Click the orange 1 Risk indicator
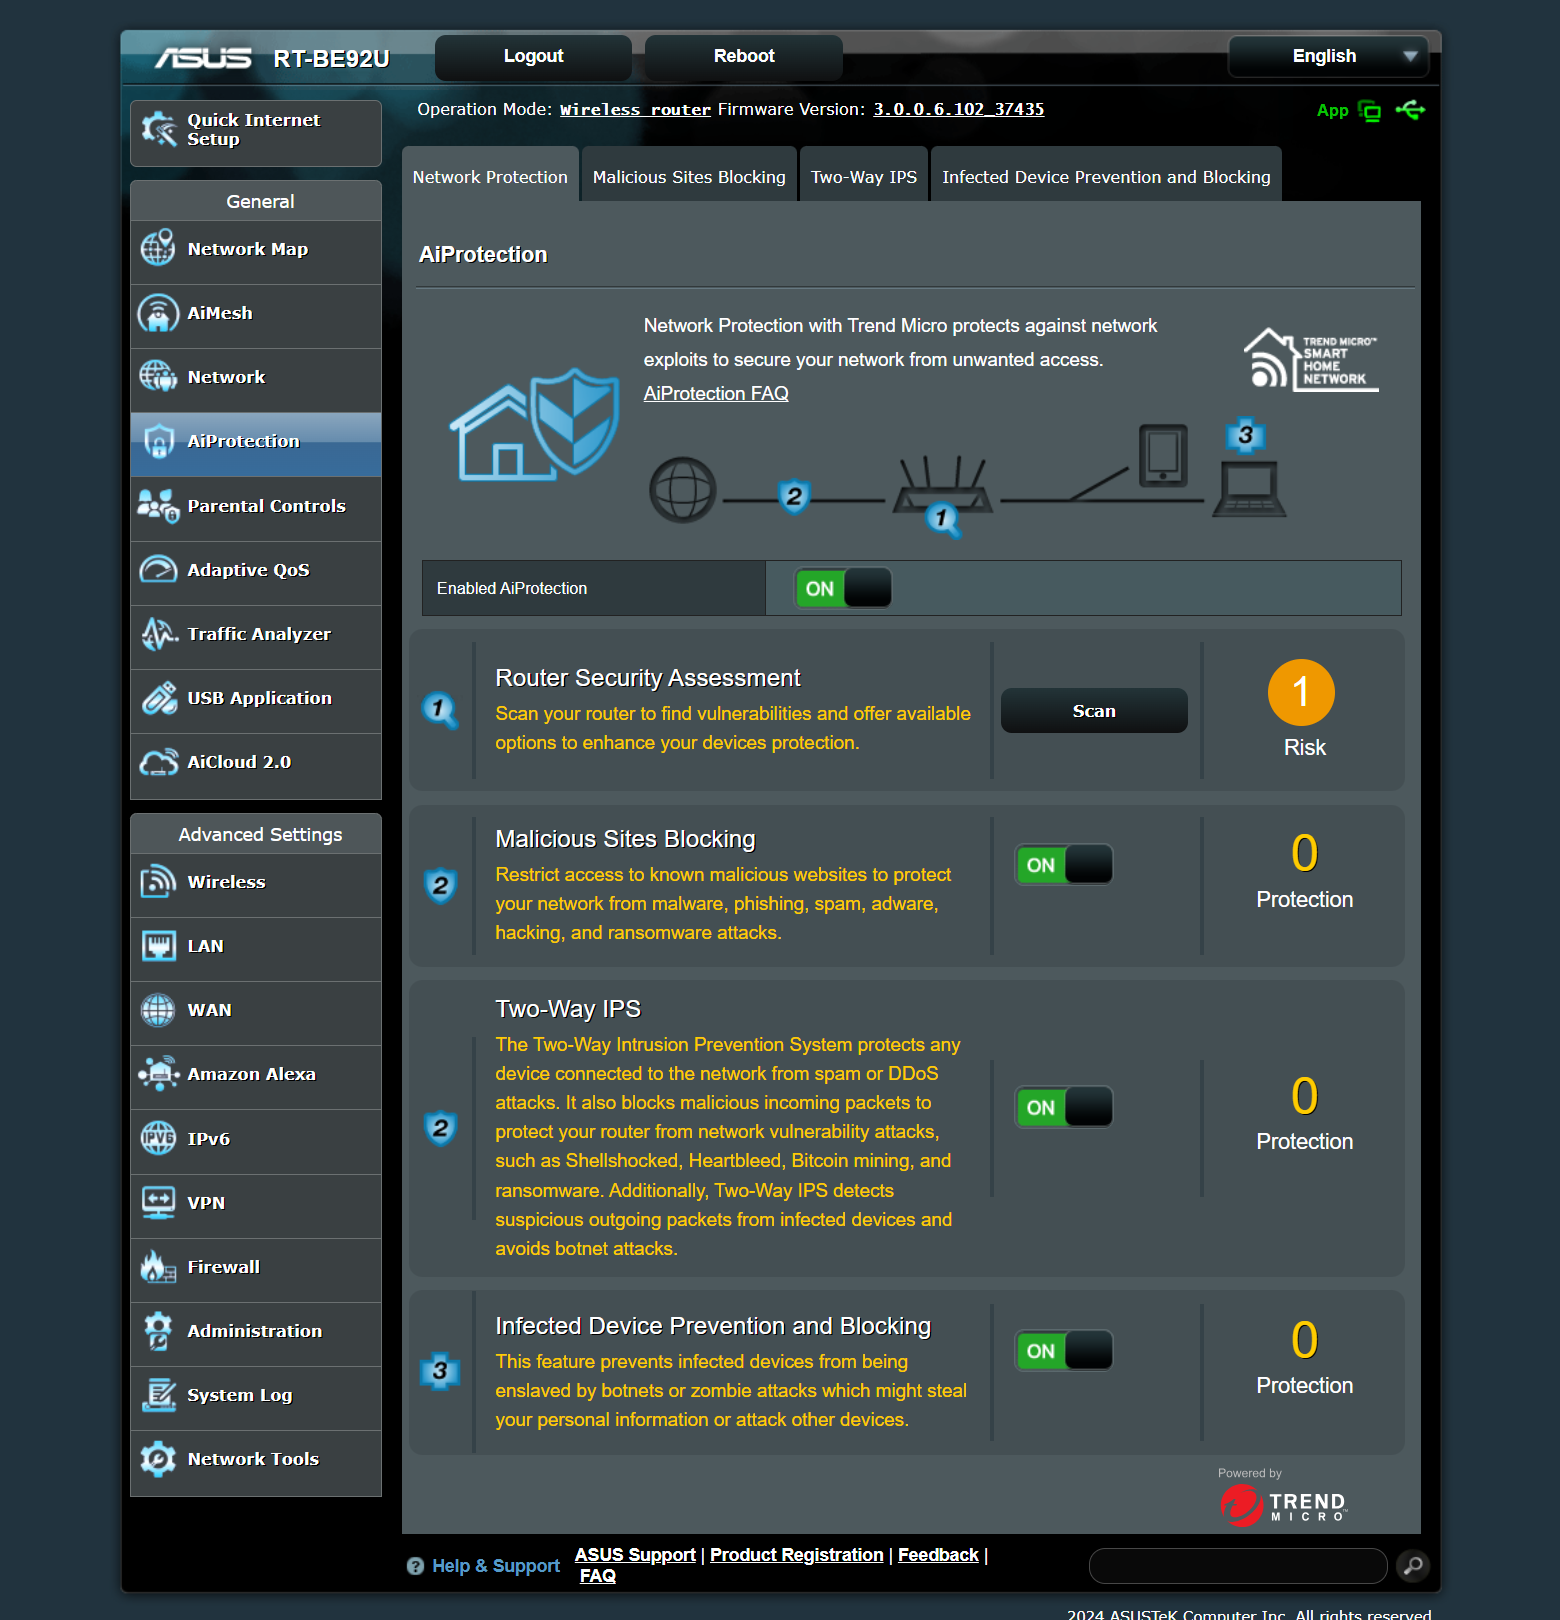Image resolution: width=1560 pixels, height=1620 pixels. [1301, 692]
